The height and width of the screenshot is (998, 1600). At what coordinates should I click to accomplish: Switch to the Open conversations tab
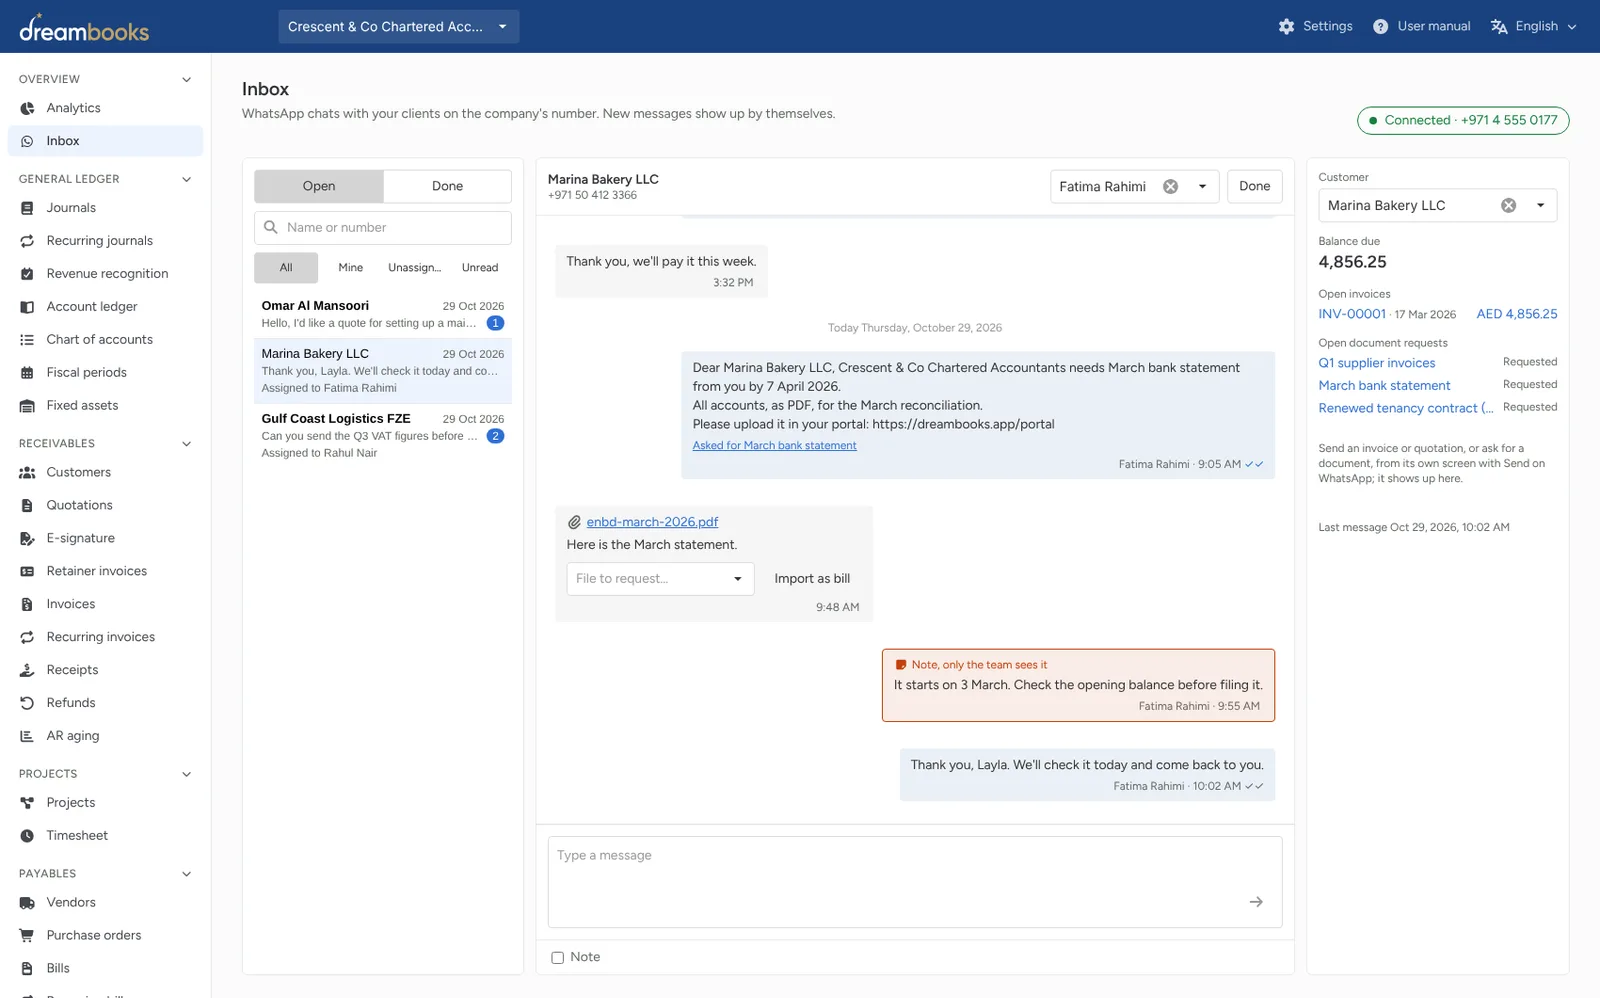319,186
